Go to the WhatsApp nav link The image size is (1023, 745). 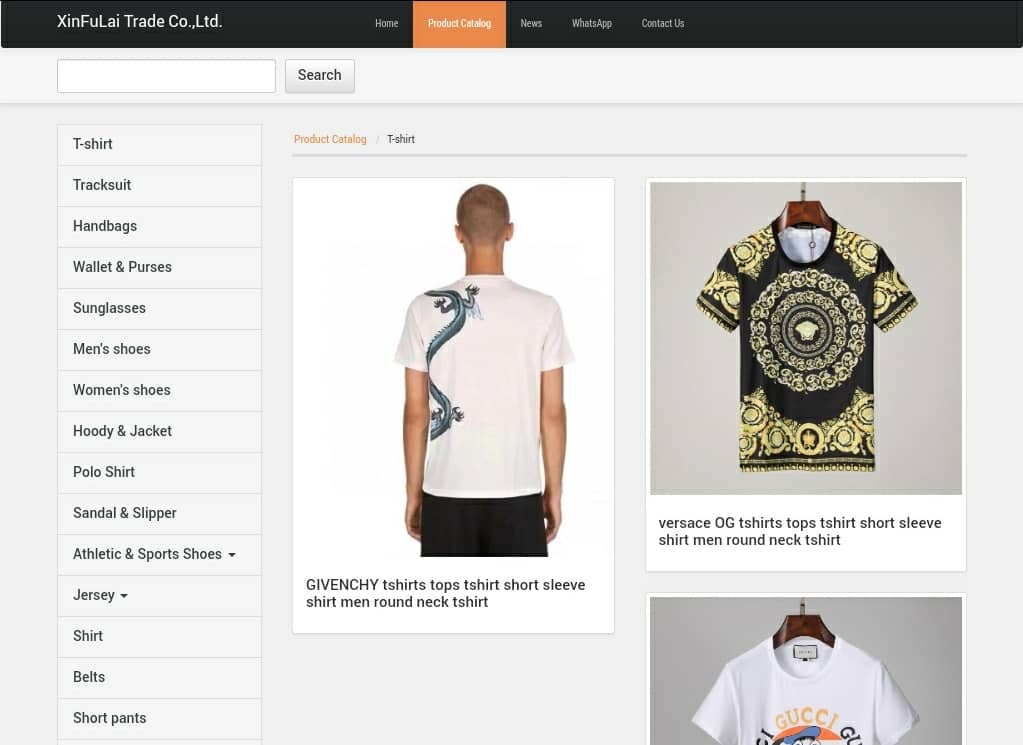point(592,23)
